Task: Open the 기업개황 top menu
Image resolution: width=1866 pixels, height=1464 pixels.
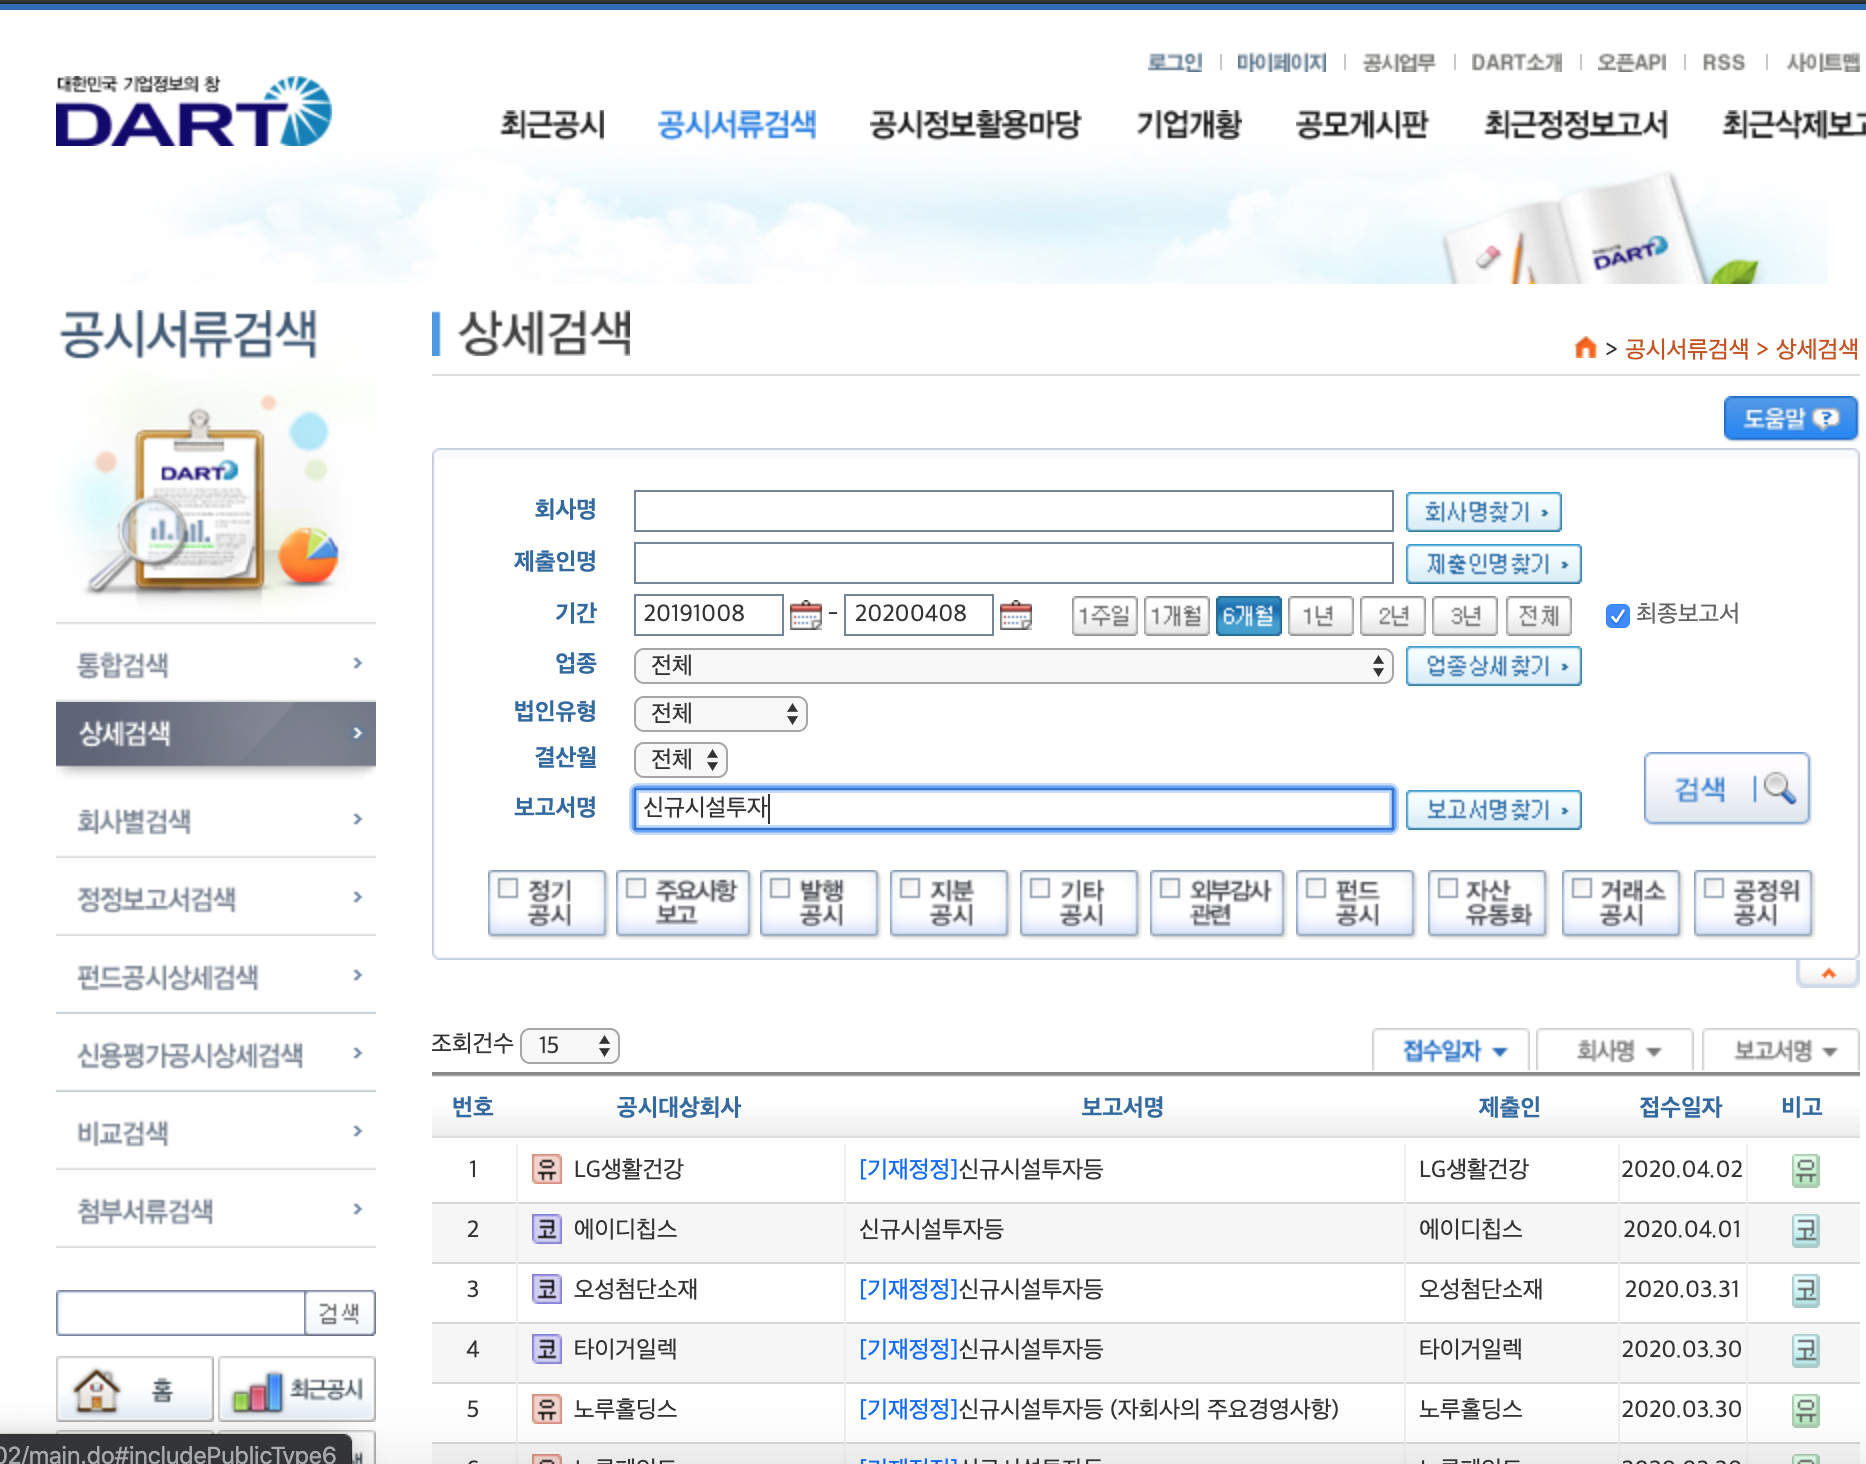Action: coord(1188,124)
